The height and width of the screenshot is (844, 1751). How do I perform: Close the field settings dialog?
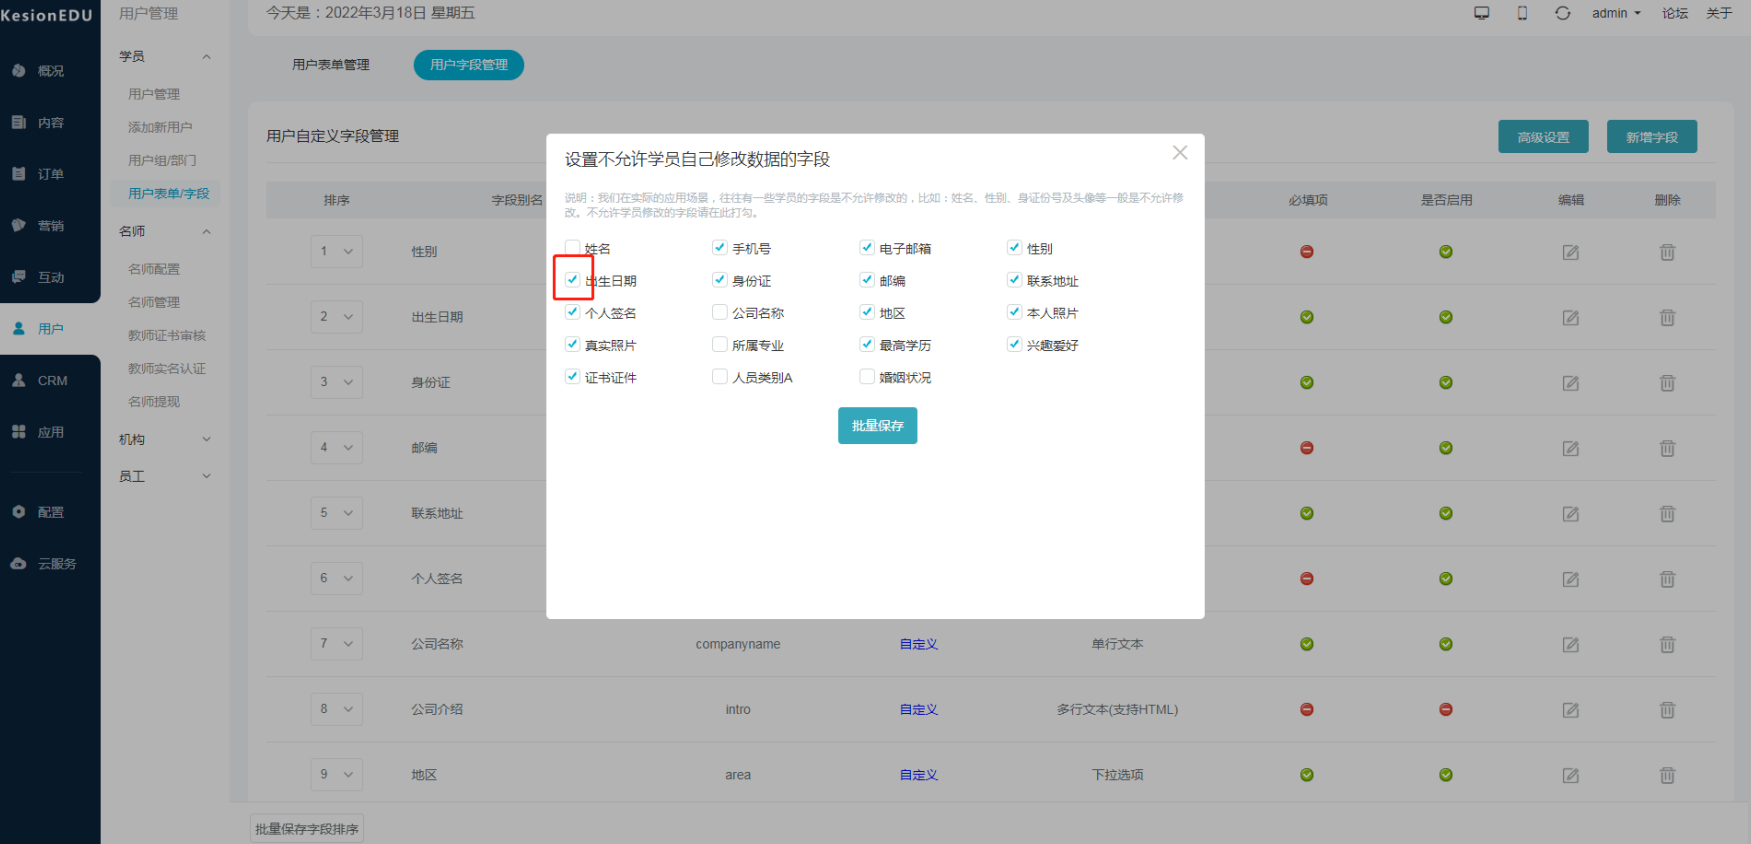click(1180, 153)
